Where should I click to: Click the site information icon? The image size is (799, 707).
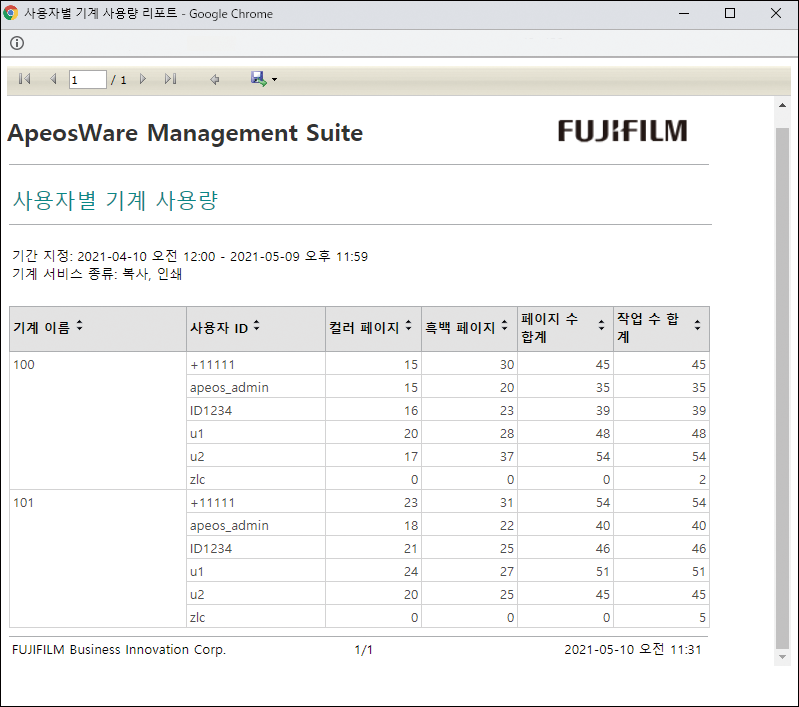coord(17,43)
